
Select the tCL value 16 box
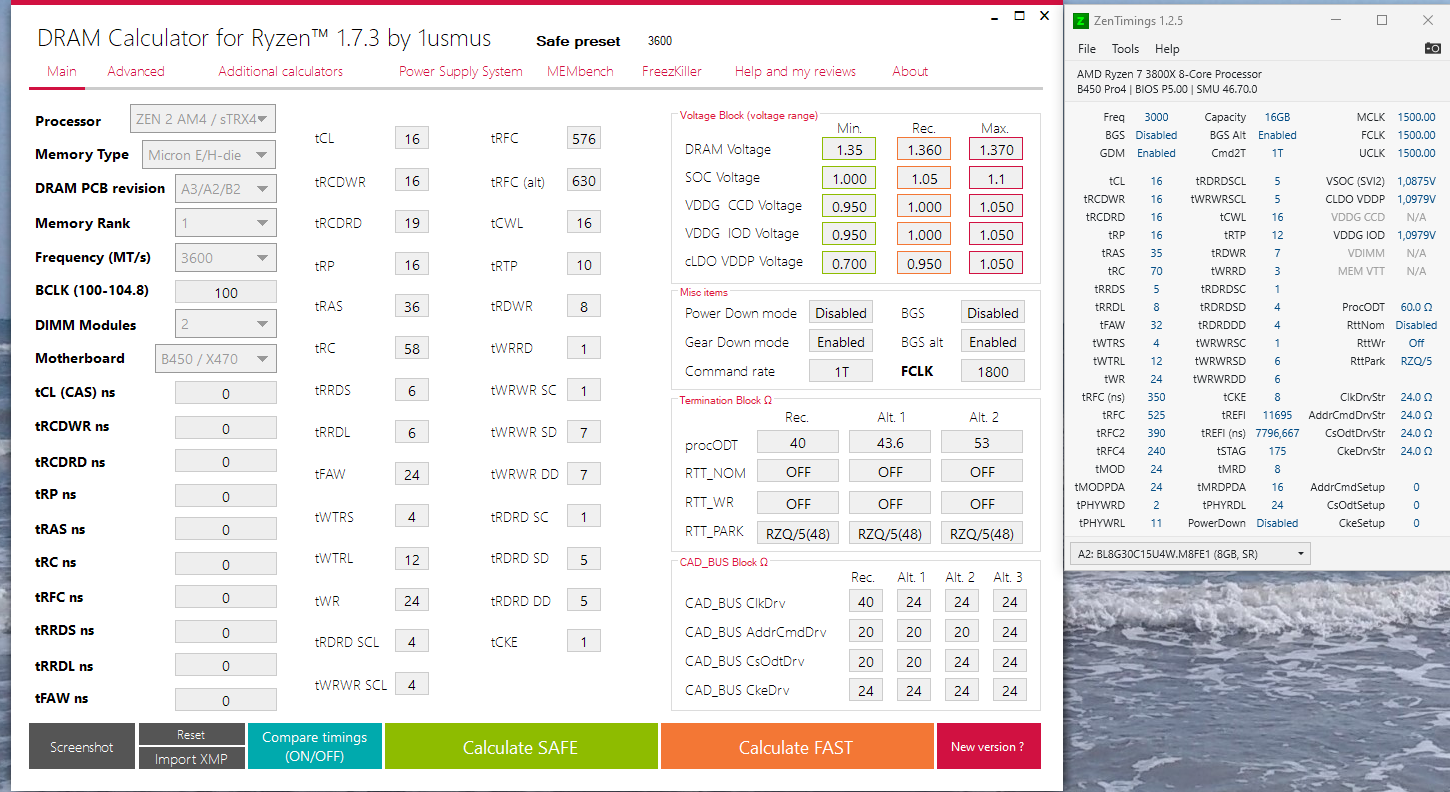tap(412, 139)
